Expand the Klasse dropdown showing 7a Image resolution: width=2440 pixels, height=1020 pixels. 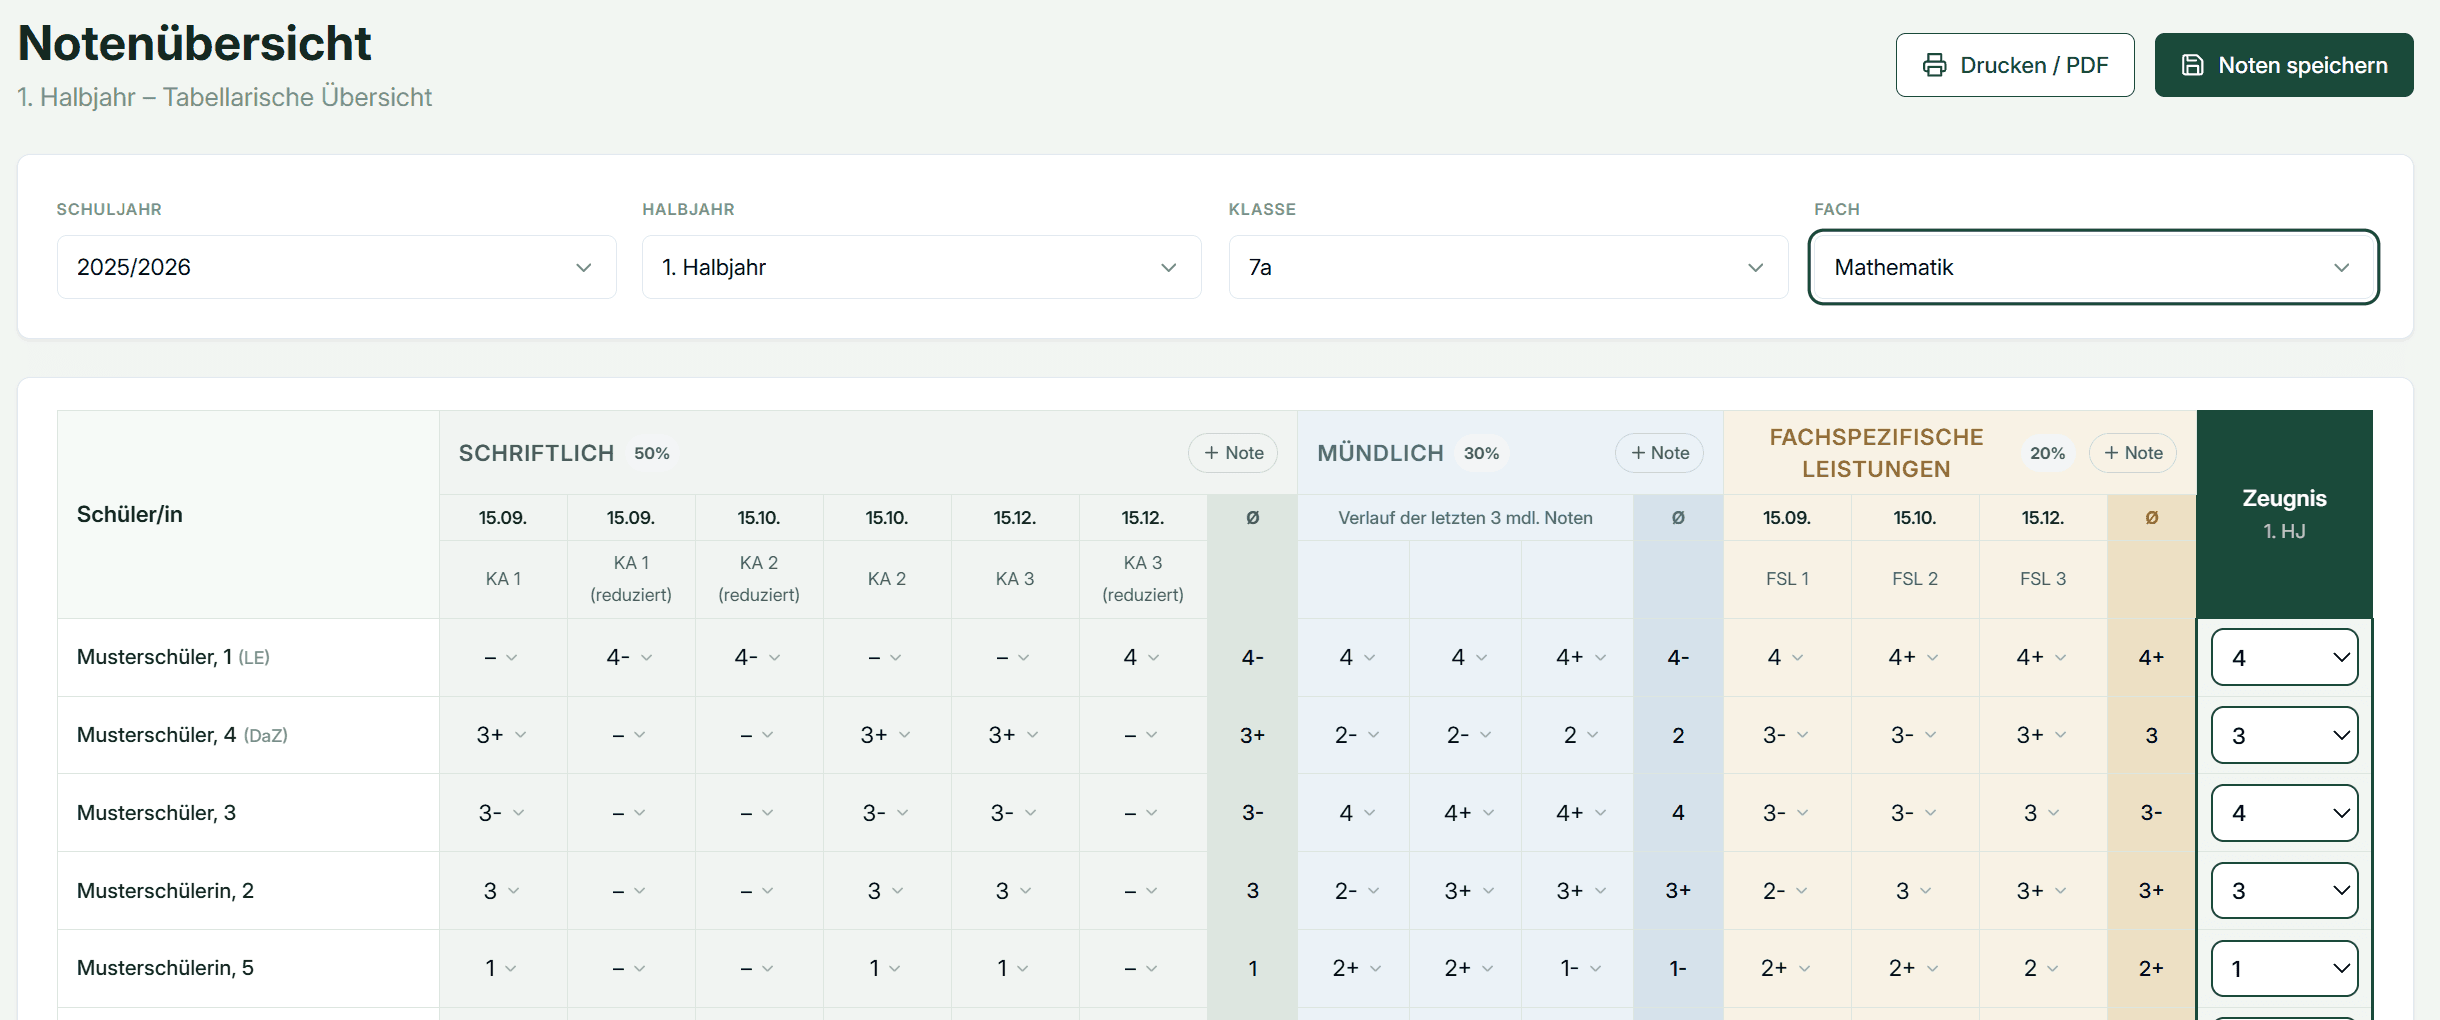(1508, 267)
